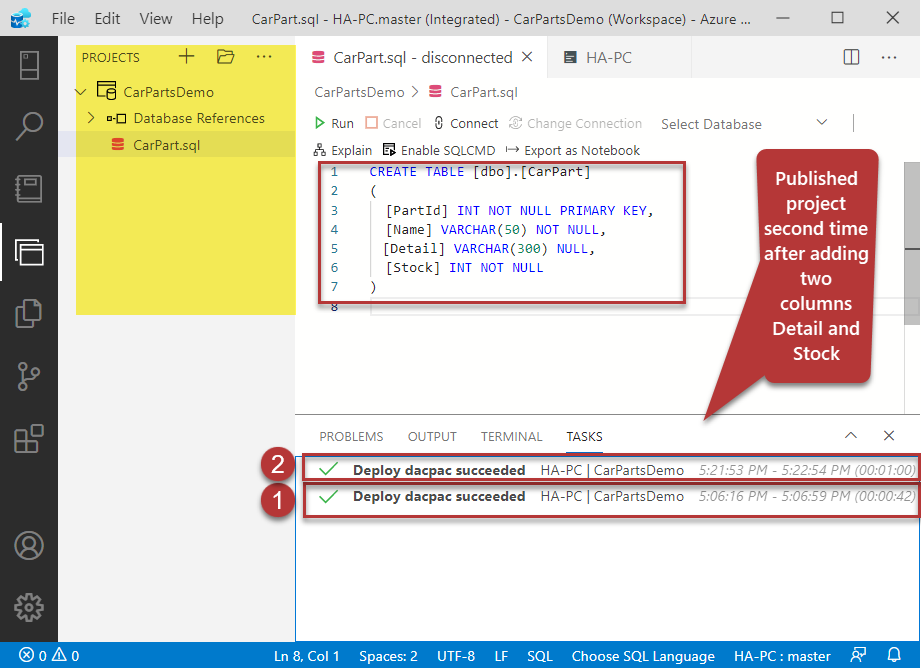Select CarPart.sql in the project tree
Viewport: 921px width, 669px height.
pyautogui.click(x=166, y=145)
